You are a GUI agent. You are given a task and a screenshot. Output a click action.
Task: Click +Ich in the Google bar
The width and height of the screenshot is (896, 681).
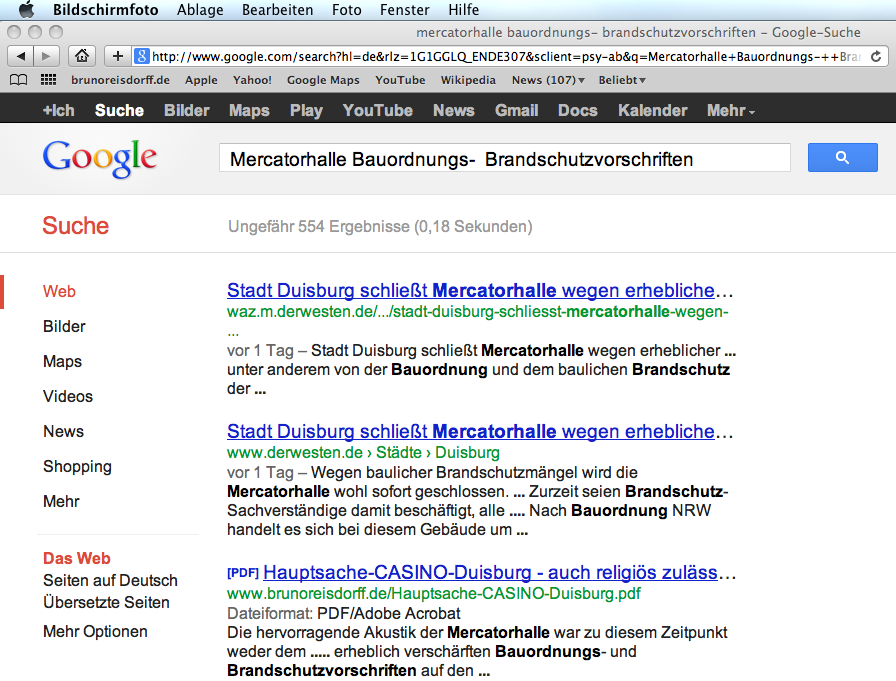click(59, 110)
